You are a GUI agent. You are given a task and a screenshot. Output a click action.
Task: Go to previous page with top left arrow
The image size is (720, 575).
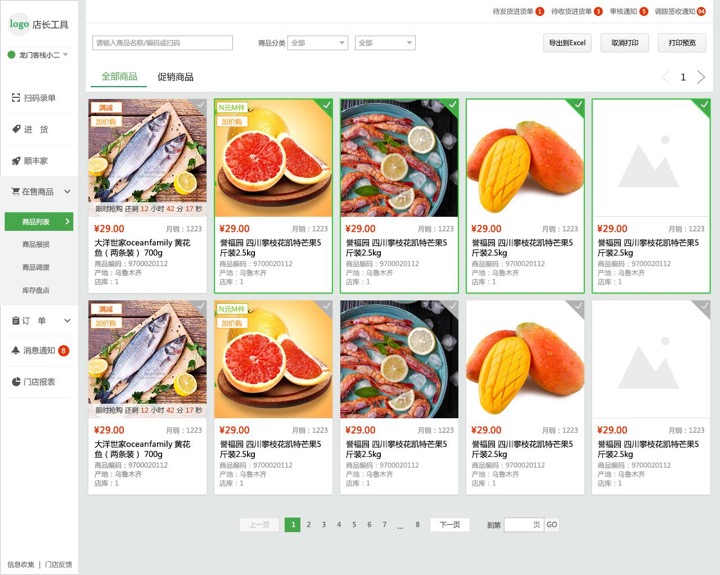coord(666,77)
